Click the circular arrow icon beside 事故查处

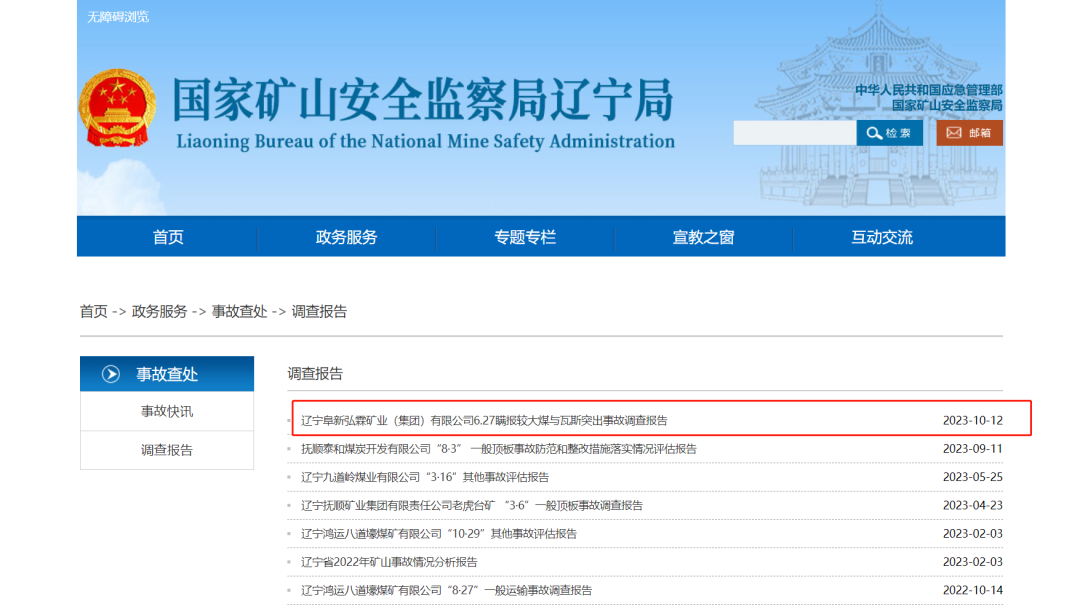pos(110,373)
